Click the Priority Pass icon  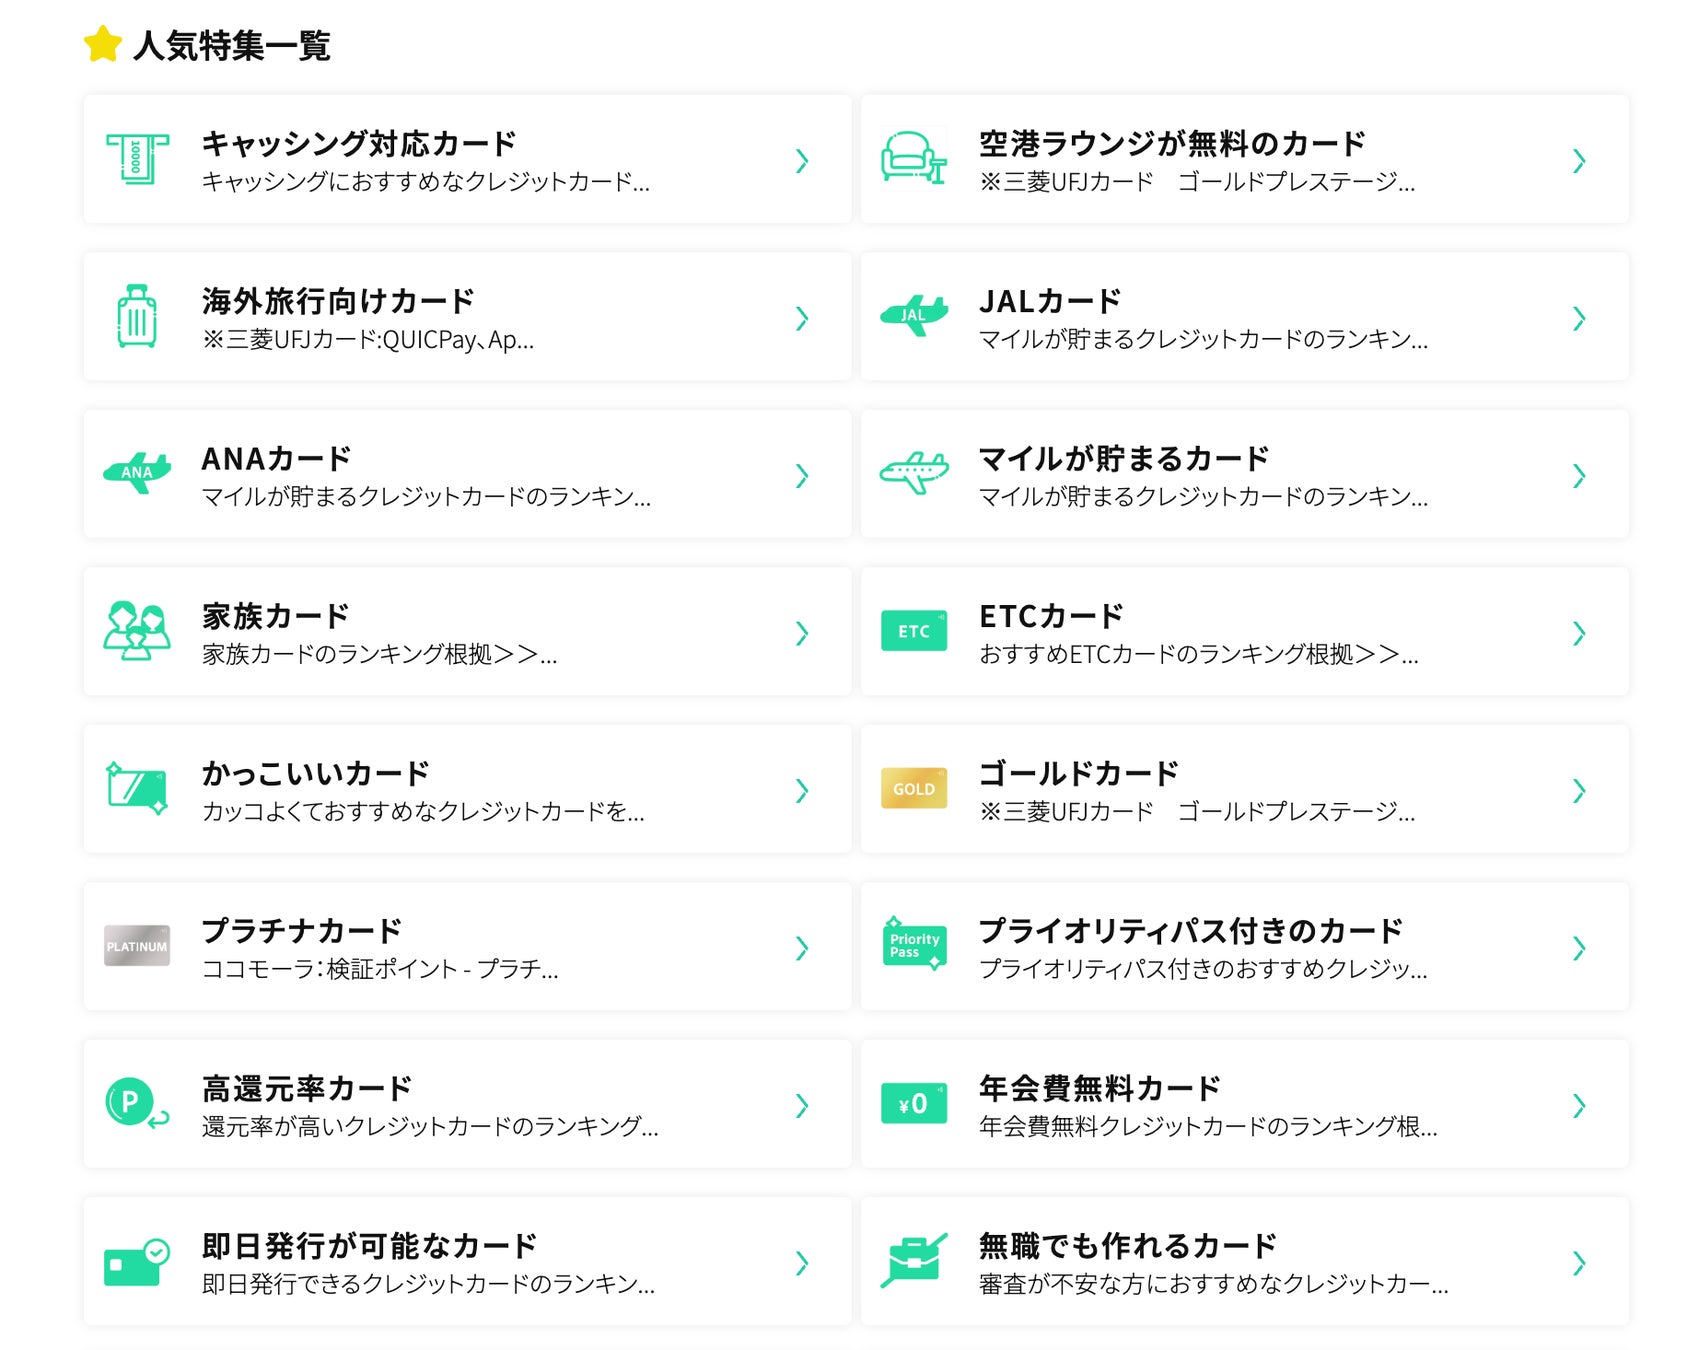click(913, 944)
